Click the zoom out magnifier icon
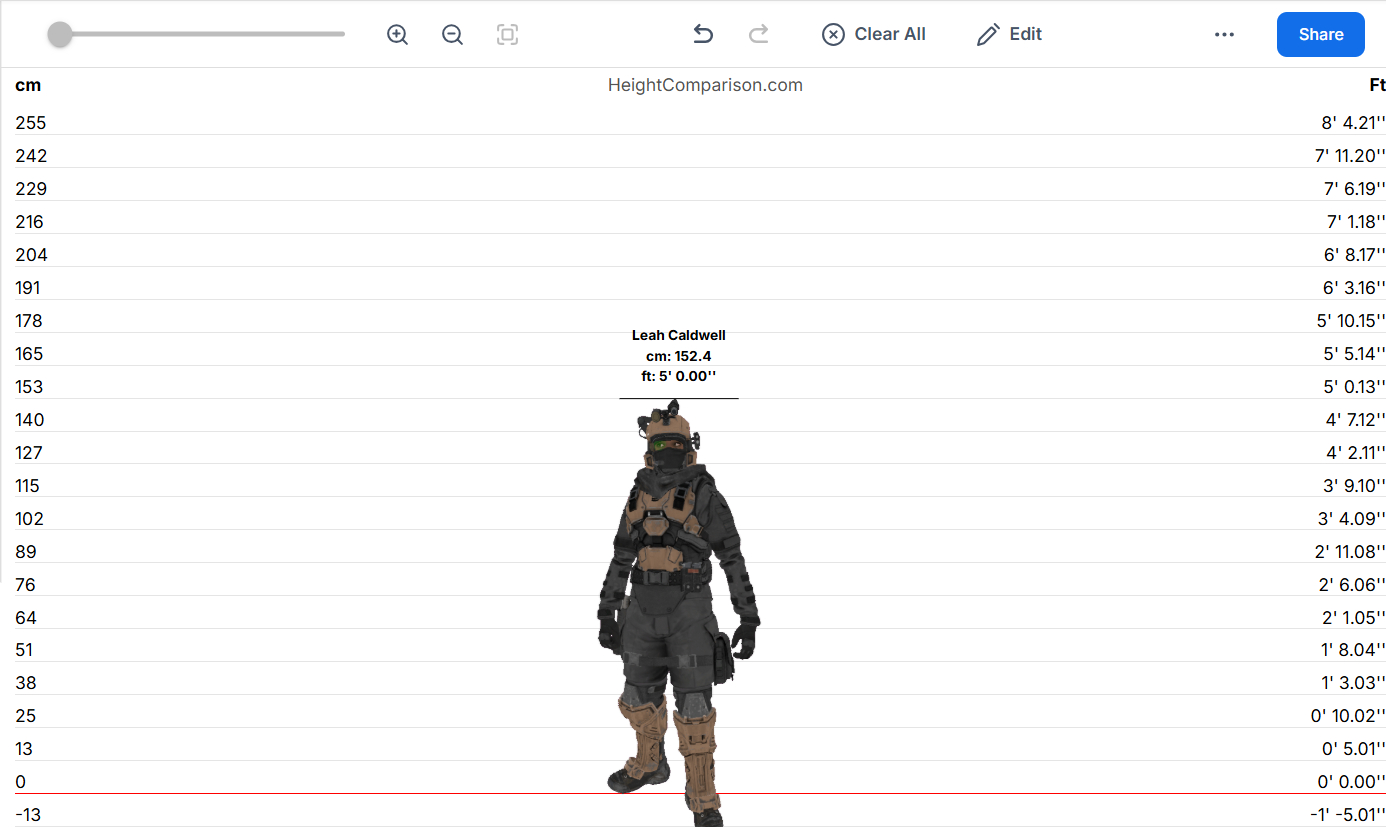1386x827 pixels. pos(452,35)
